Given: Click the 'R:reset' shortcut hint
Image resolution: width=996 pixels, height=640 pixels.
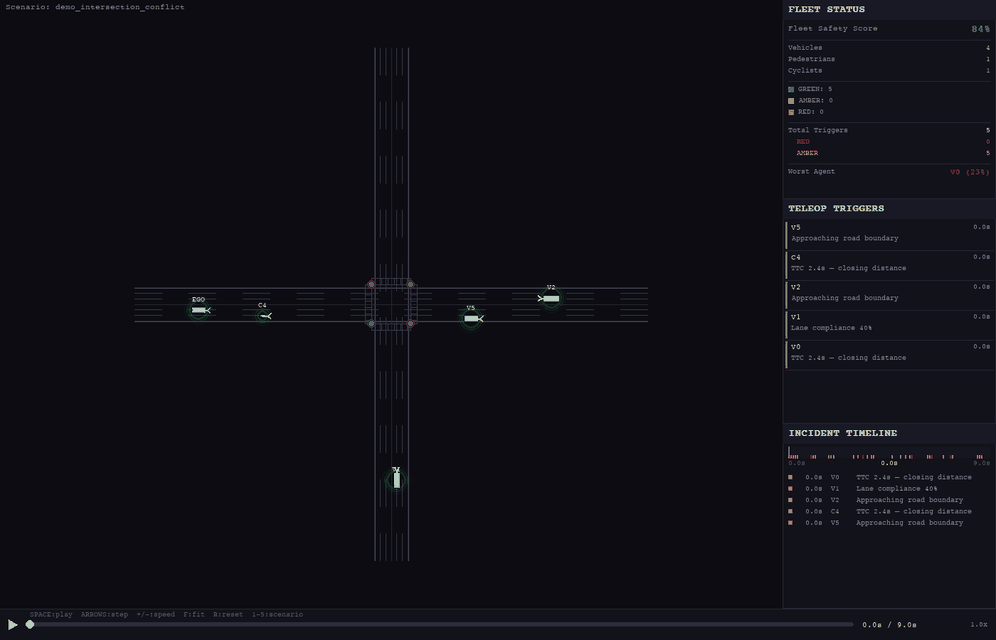Looking at the screenshot, I should coord(228,615).
